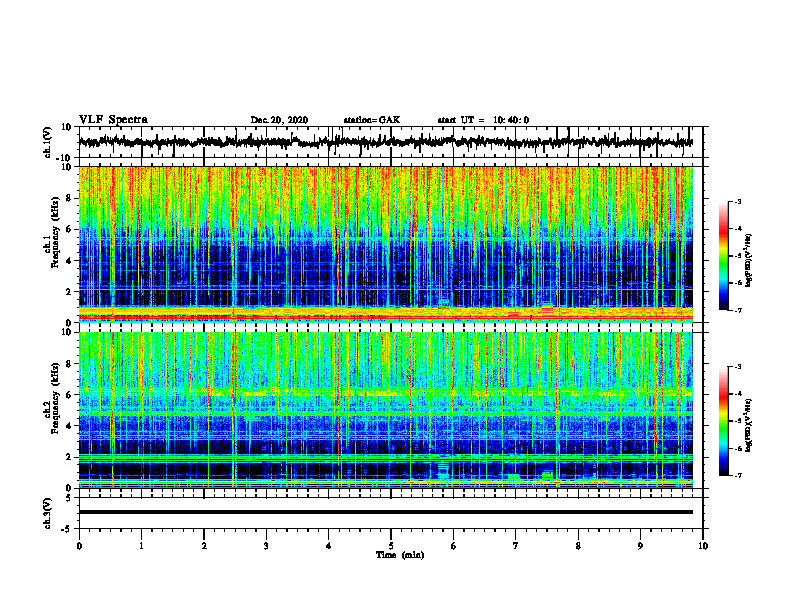Viewport: 792px width, 612px height.
Task: Click the "-7" label on ch.1 colorbar
Action: pyautogui.click(x=737, y=310)
